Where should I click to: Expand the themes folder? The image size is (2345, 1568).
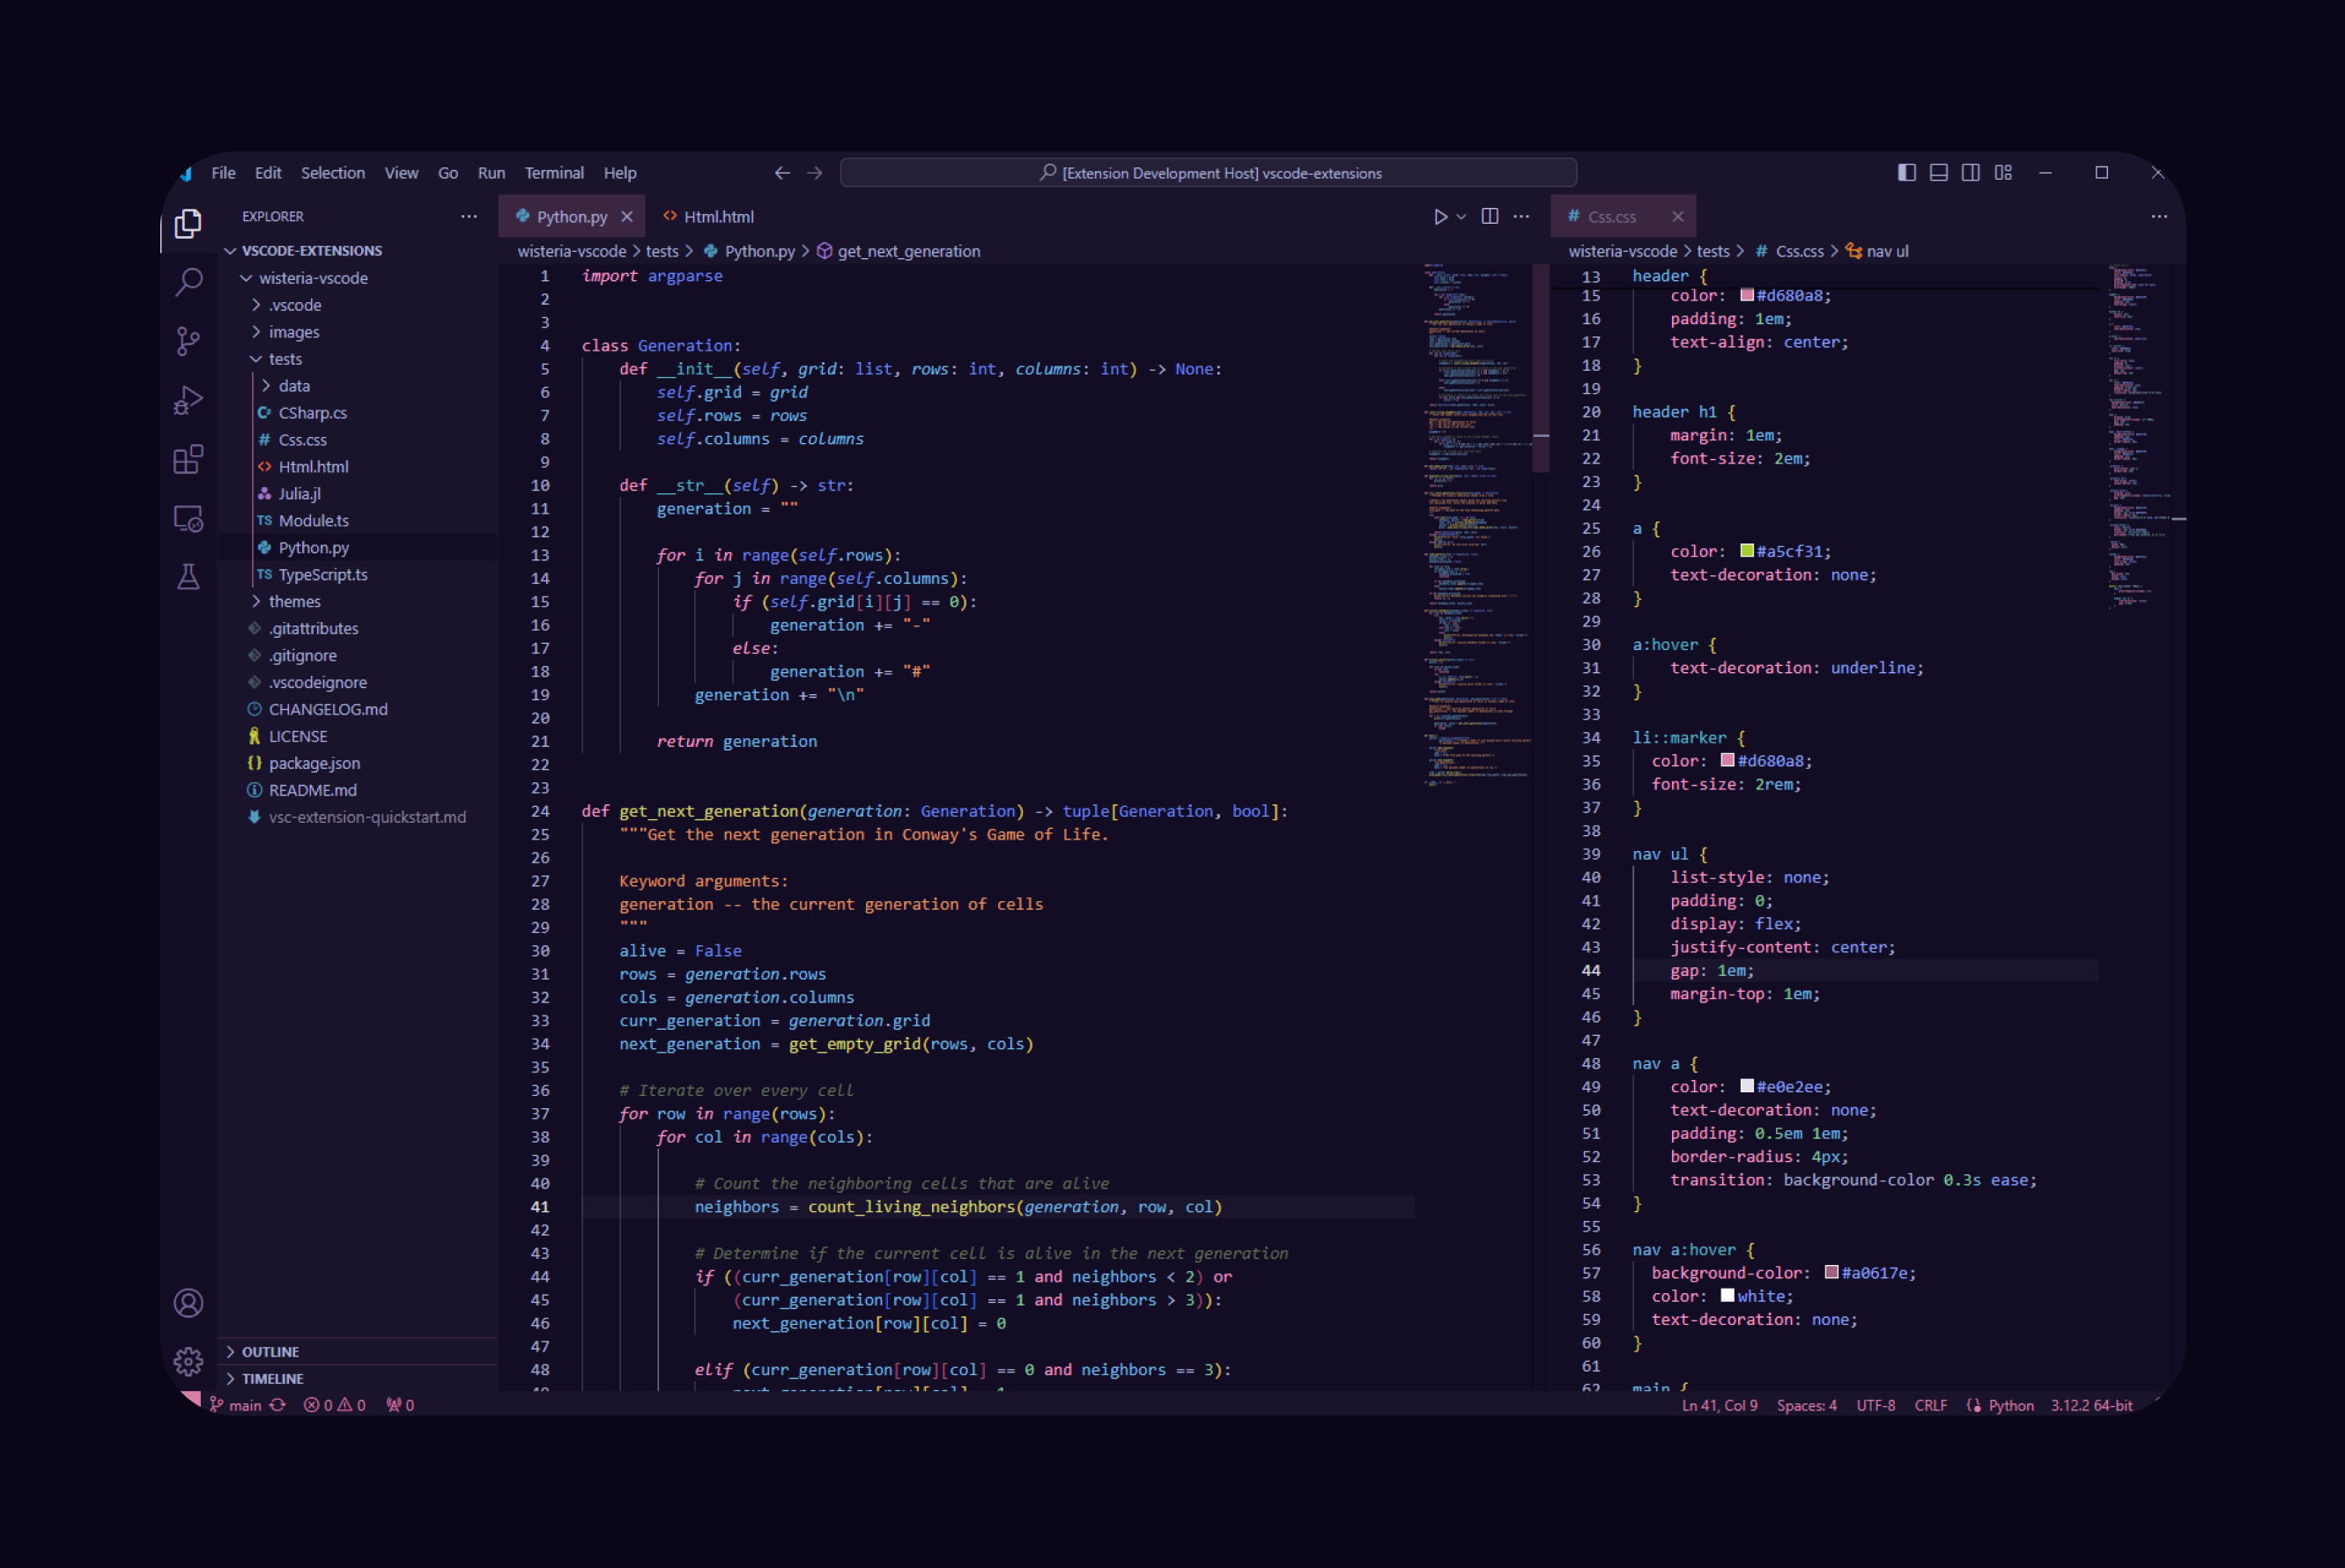pos(294,601)
